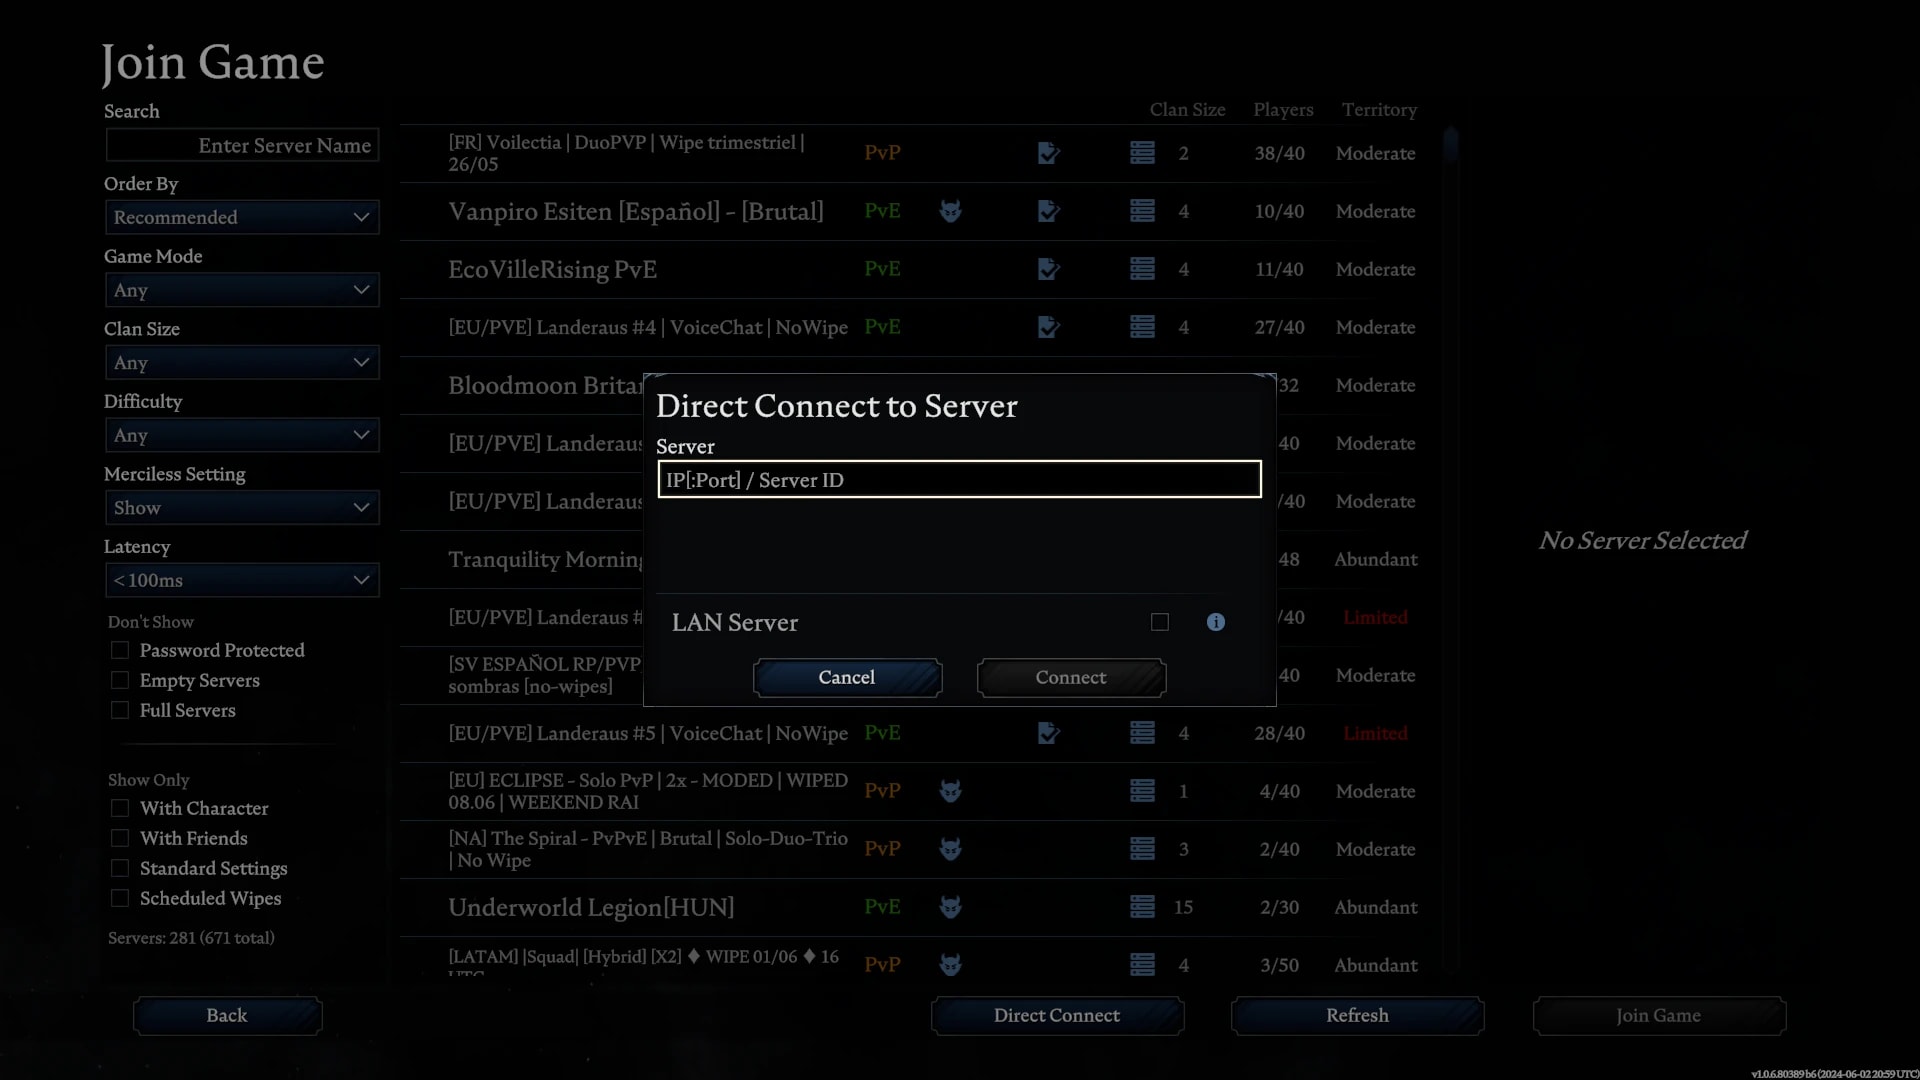Click the Back button to exit browser
Viewport: 1920px width, 1080px height.
point(227,1014)
